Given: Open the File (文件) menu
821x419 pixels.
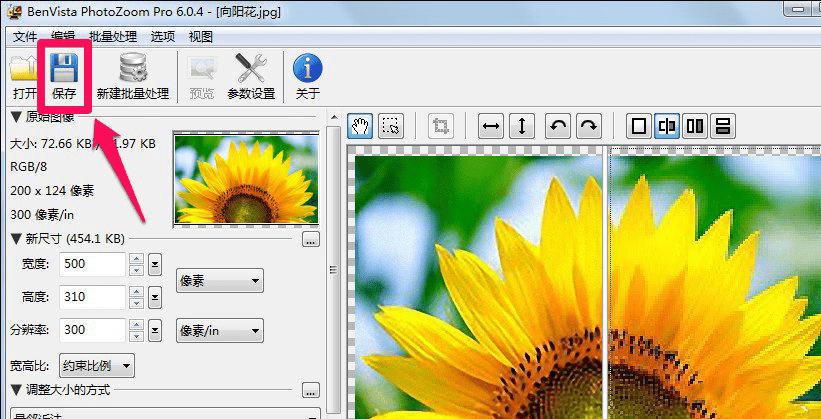Looking at the screenshot, I should [25, 37].
